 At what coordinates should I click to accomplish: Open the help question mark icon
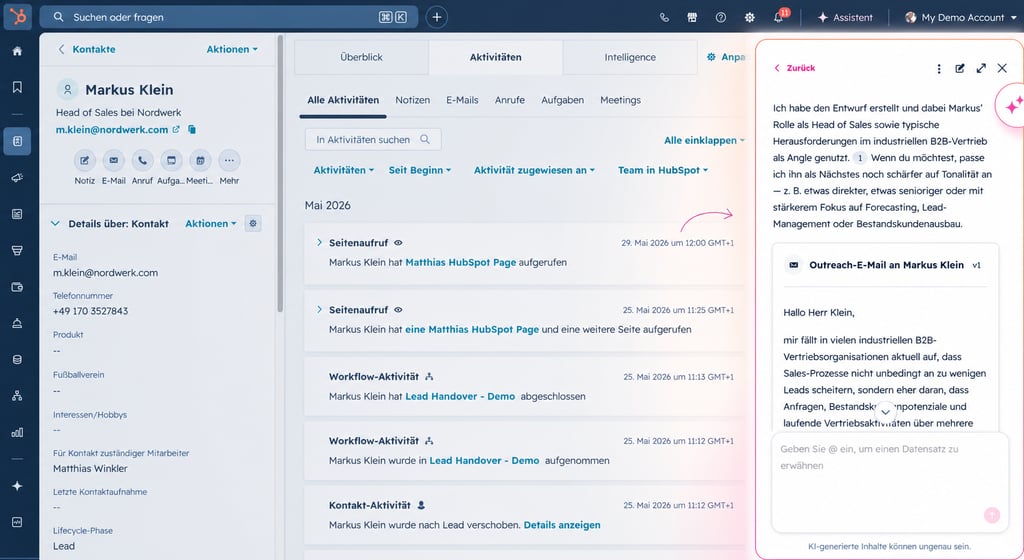721,18
